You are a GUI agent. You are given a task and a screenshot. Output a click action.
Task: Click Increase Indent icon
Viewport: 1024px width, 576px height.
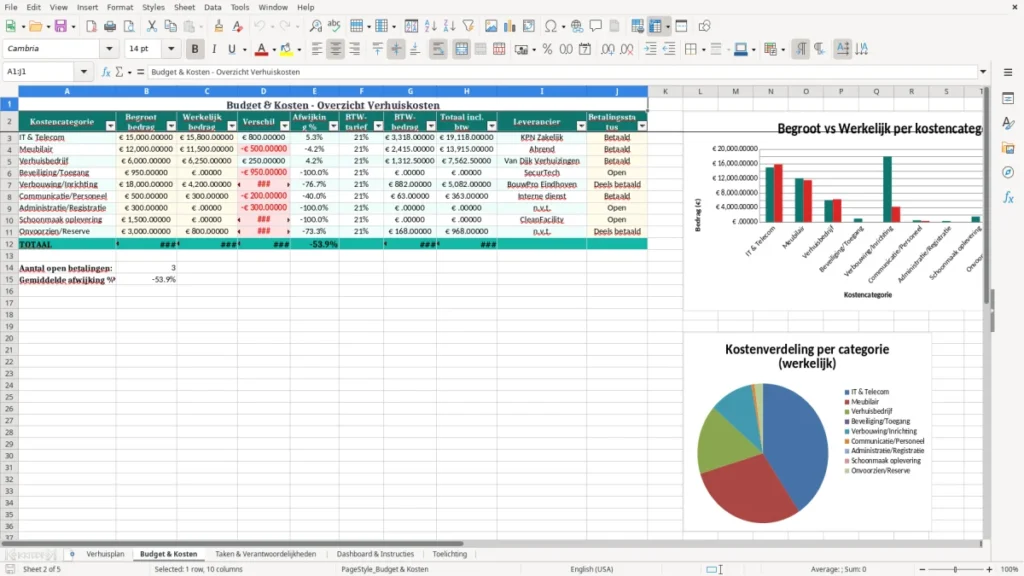pyautogui.click(x=650, y=49)
